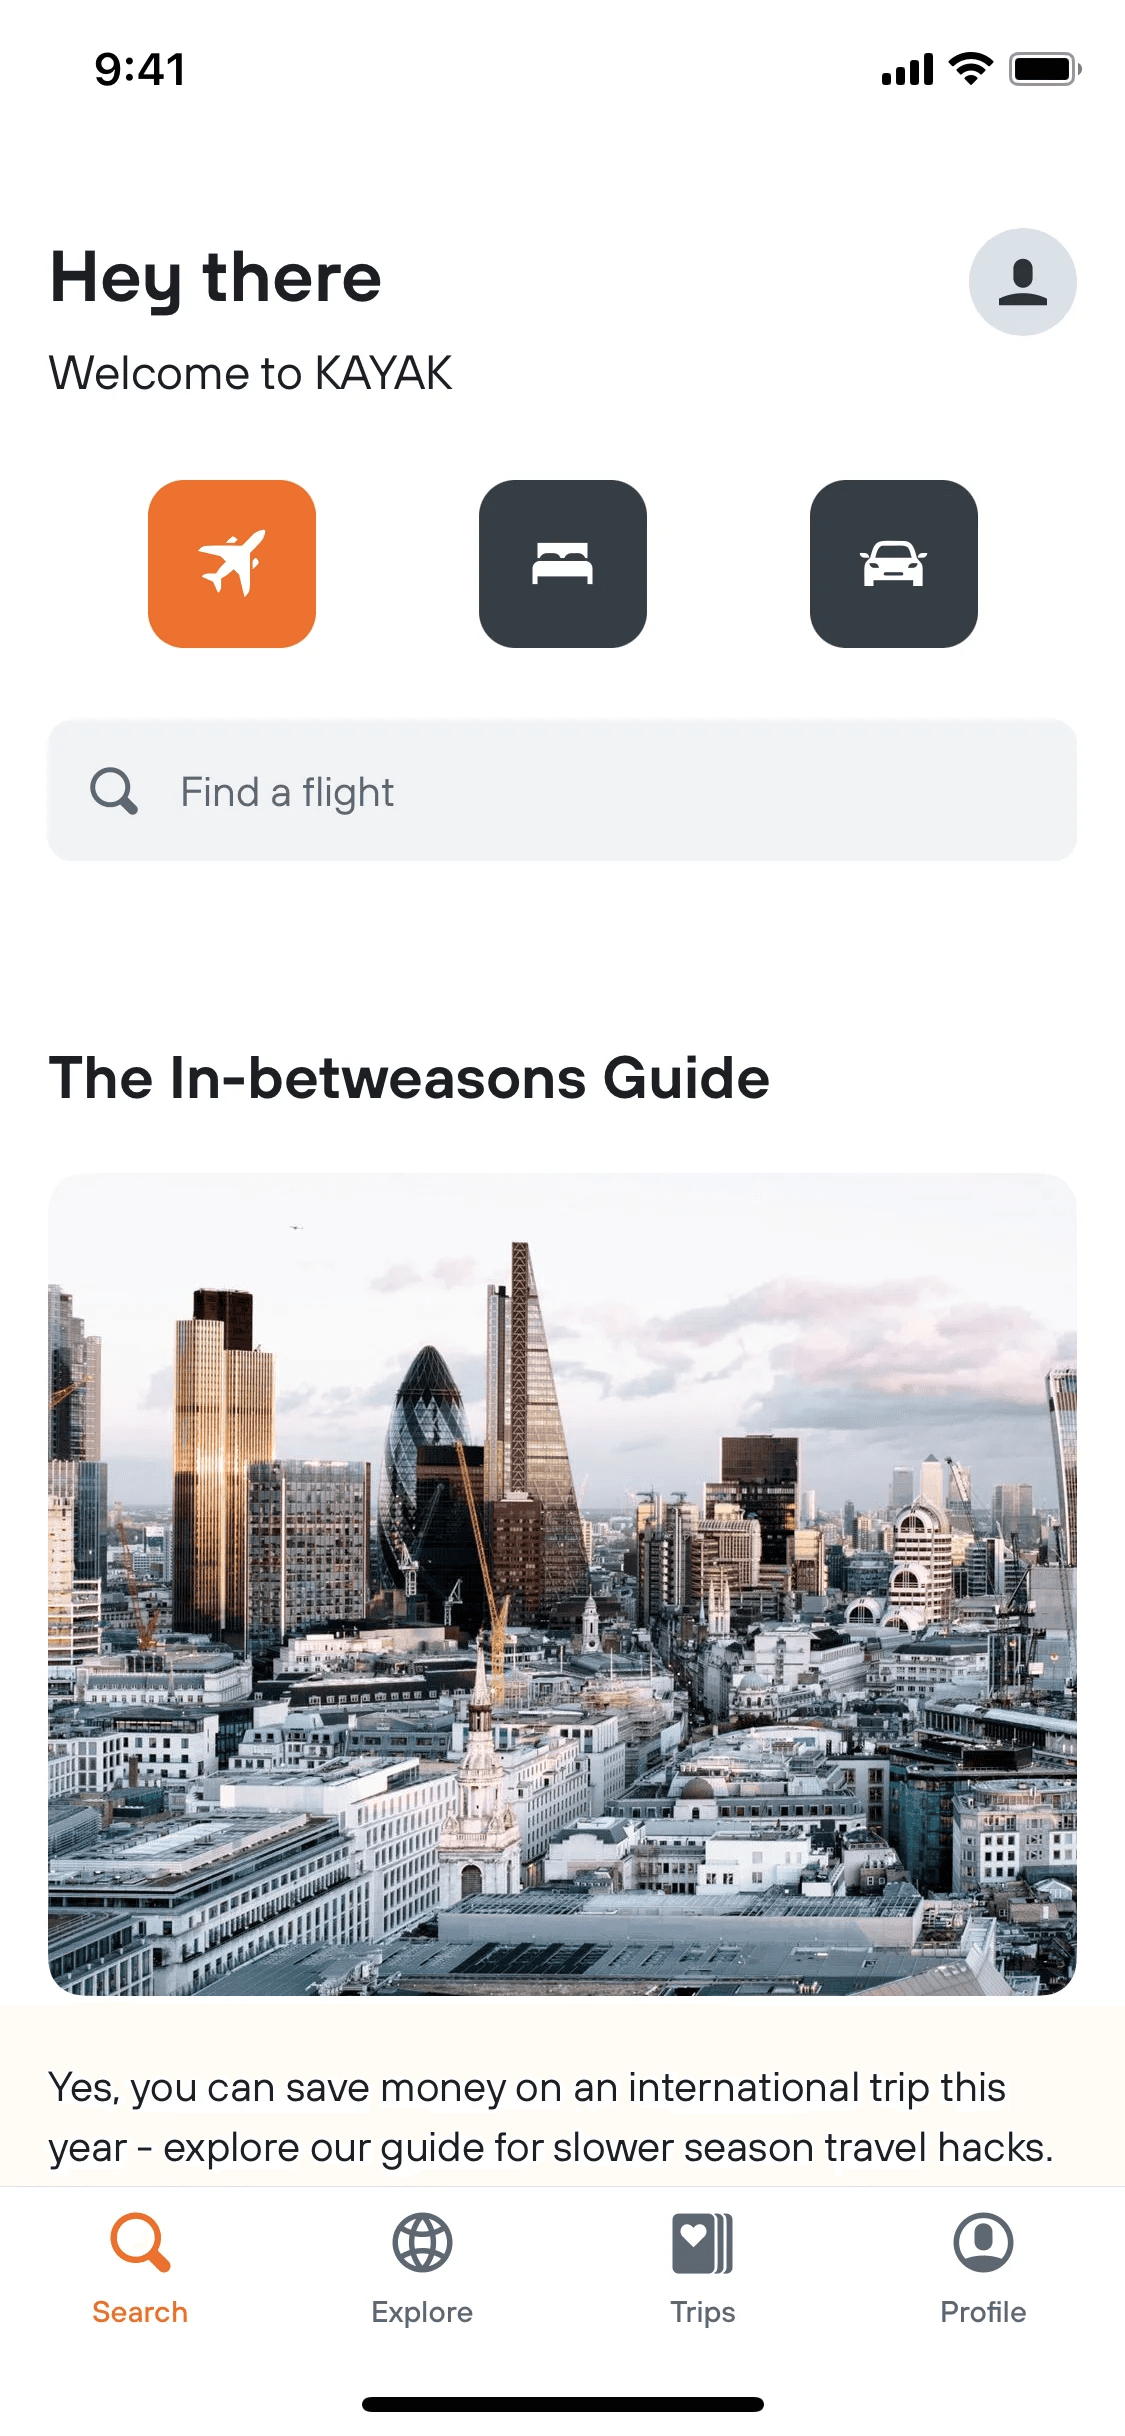The width and height of the screenshot is (1125, 2436).
Task: Tap the Wi-Fi status icon
Action: [970, 69]
